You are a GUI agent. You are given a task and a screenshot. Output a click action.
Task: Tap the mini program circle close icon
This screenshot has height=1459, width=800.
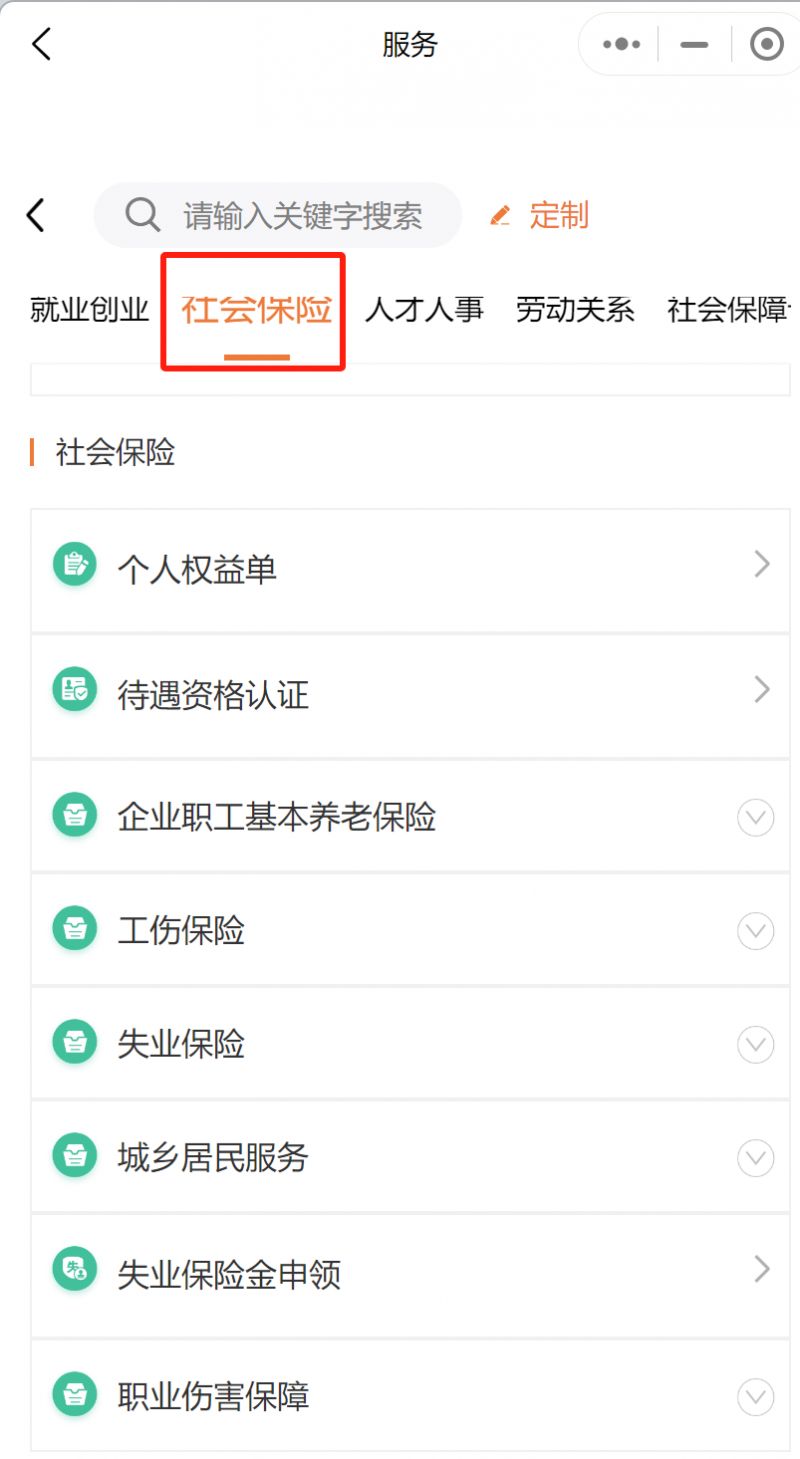(766, 44)
